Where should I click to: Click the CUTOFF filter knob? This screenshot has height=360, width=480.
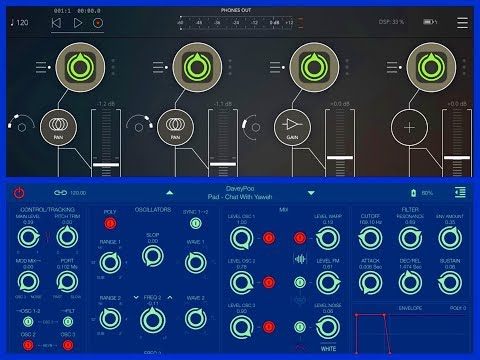pos(370,238)
